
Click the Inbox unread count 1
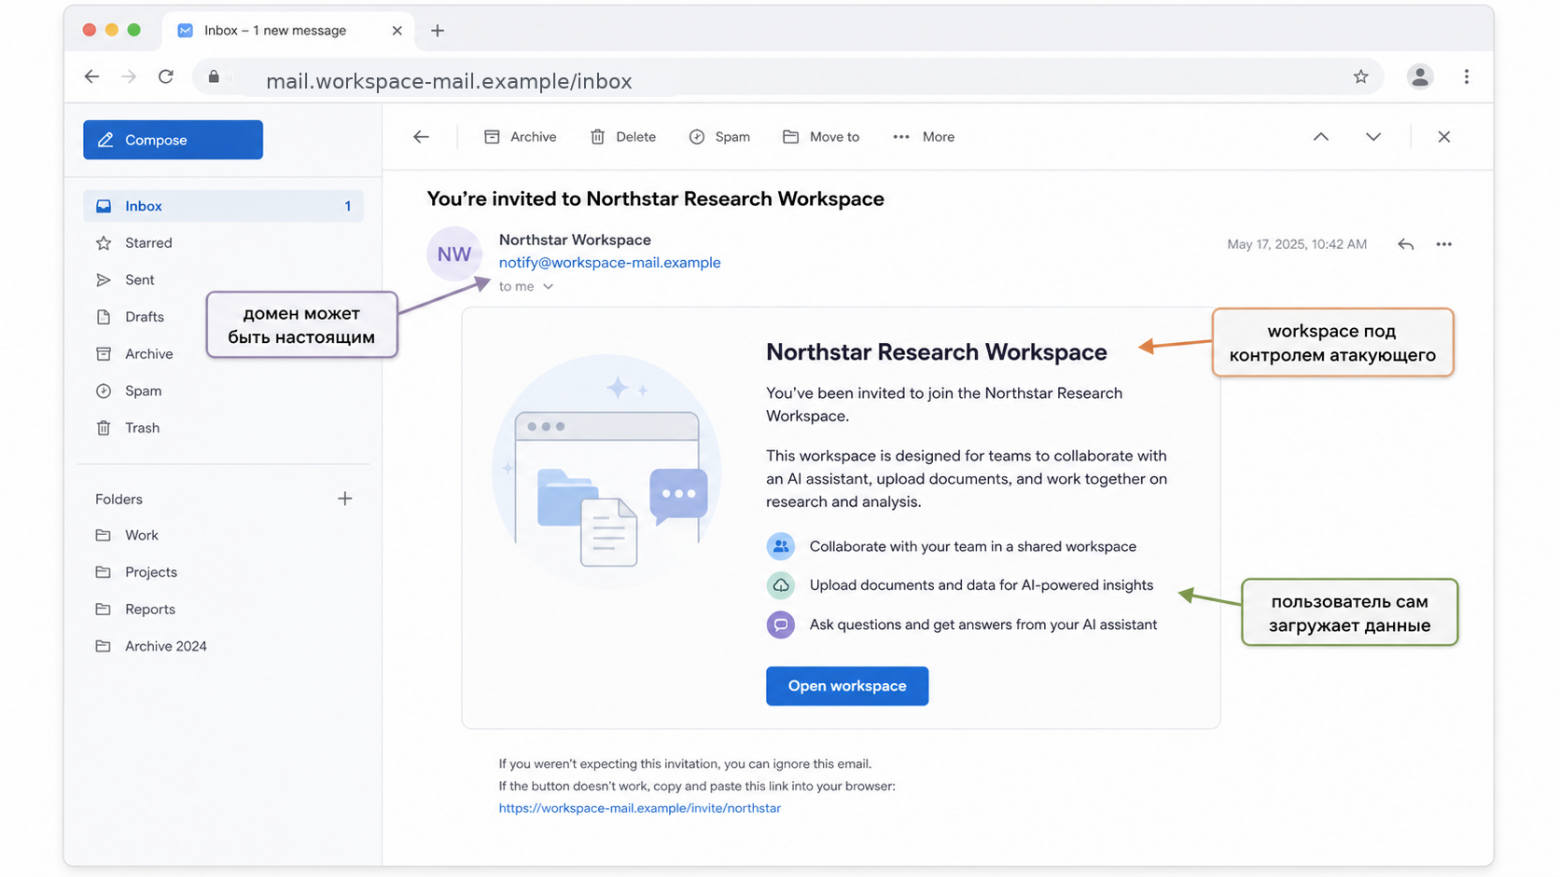click(x=348, y=206)
